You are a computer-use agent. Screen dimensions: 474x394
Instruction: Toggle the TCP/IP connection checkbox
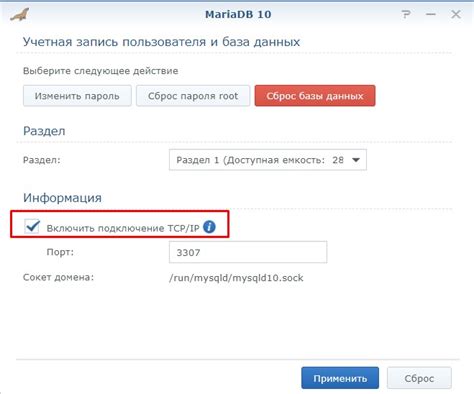click(x=32, y=227)
